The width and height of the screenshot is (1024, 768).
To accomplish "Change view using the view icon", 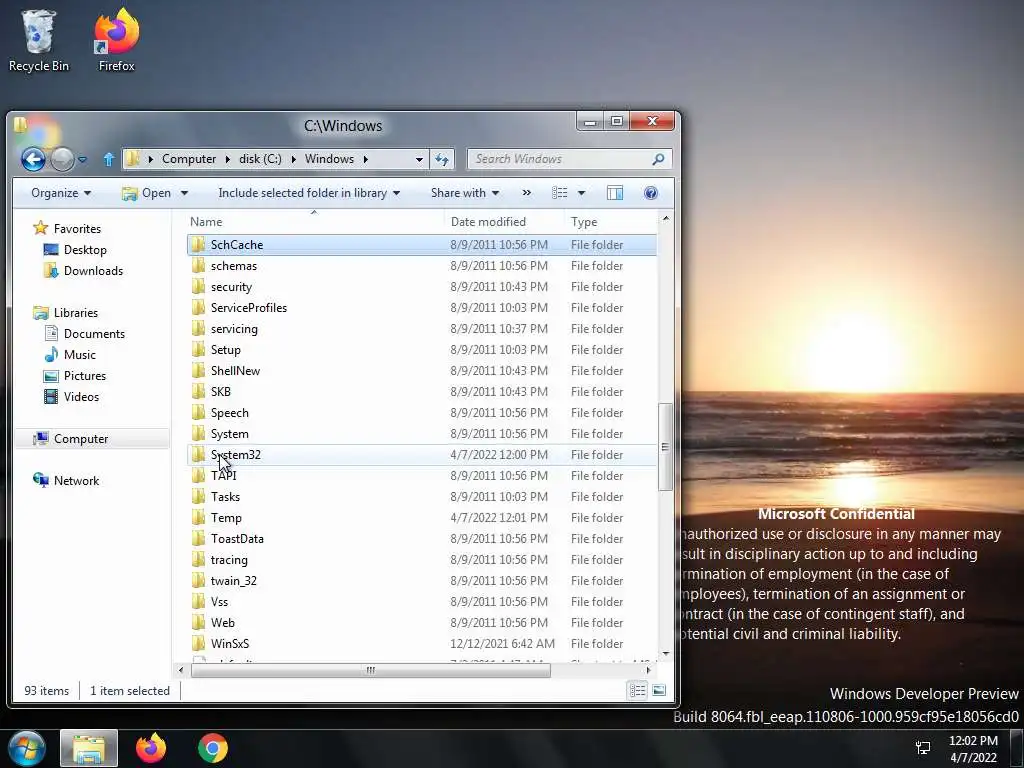I will pos(560,193).
